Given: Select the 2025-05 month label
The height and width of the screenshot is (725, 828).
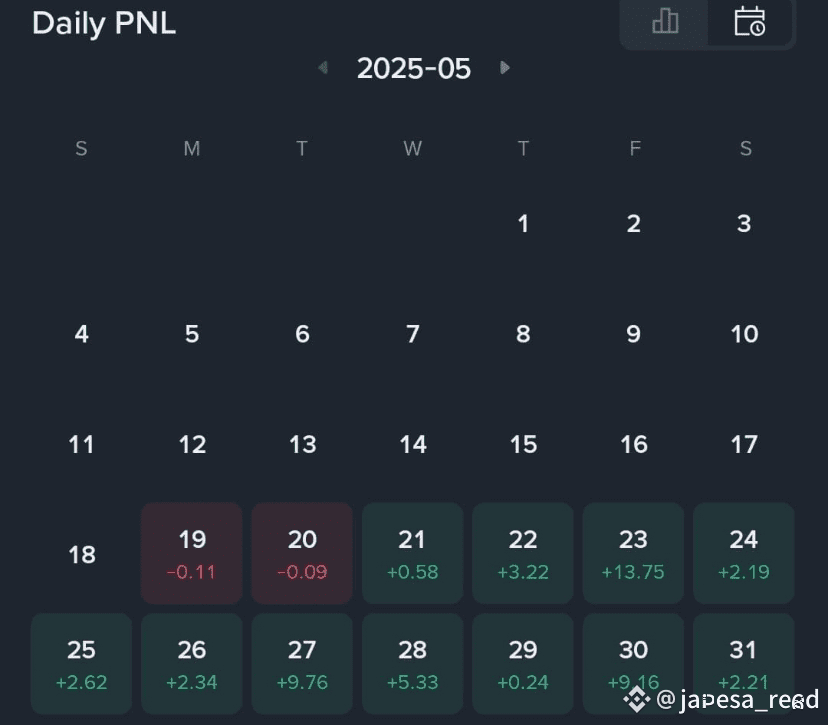Looking at the screenshot, I should 413,68.
